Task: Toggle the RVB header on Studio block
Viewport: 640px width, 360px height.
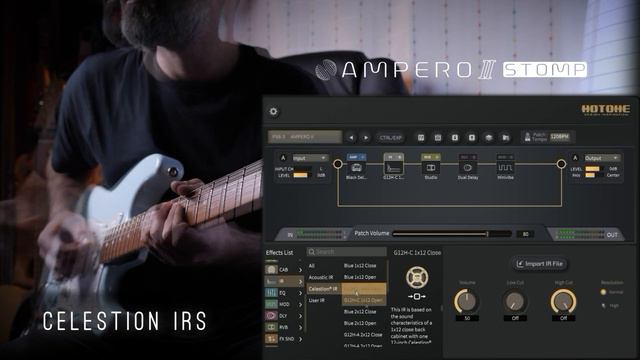Action: pos(431,157)
